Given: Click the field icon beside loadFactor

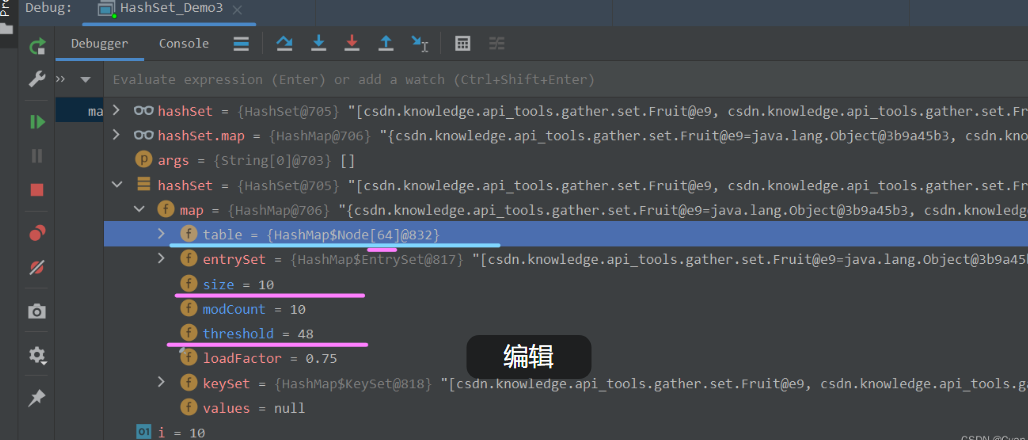Looking at the screenshot, I should [x=189, y=358].
